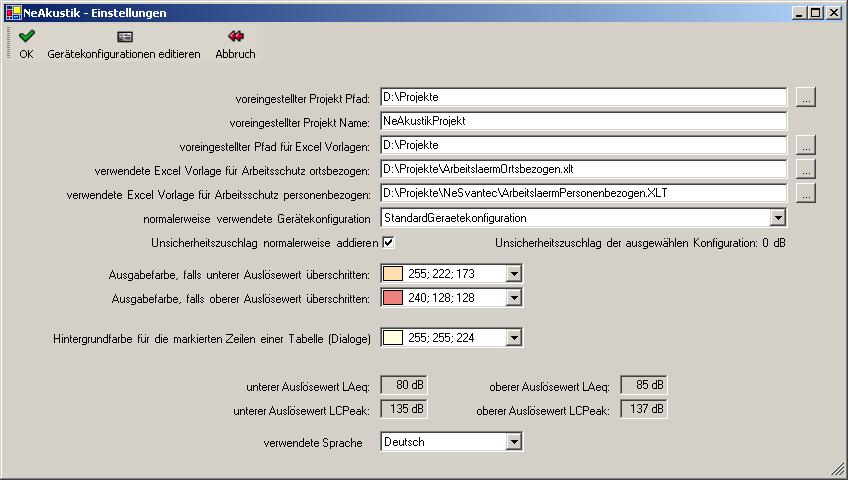This screenshot has height=480, width=848.
Task: Browse for ortsbezogen Excel template file
Action: pos(806,169)
